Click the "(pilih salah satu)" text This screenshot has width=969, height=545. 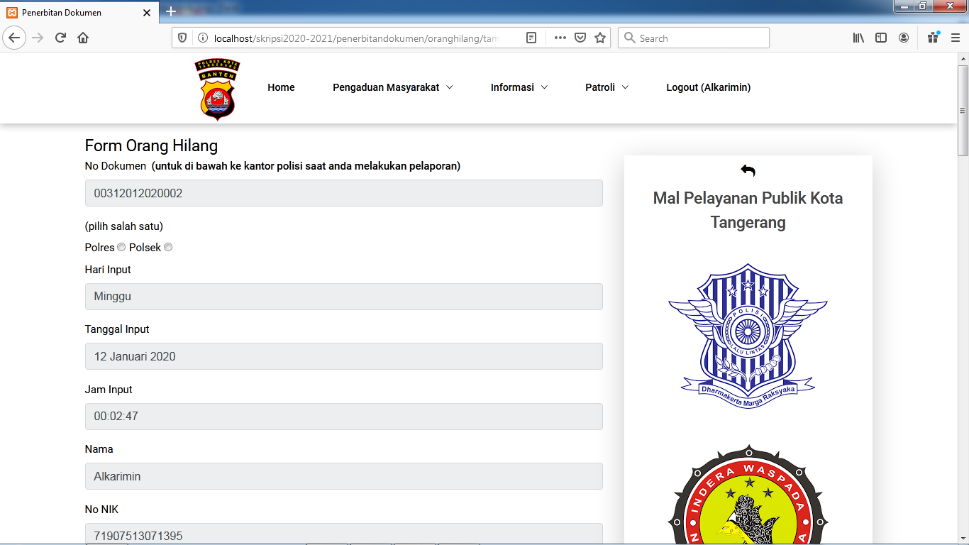point(124,226)
